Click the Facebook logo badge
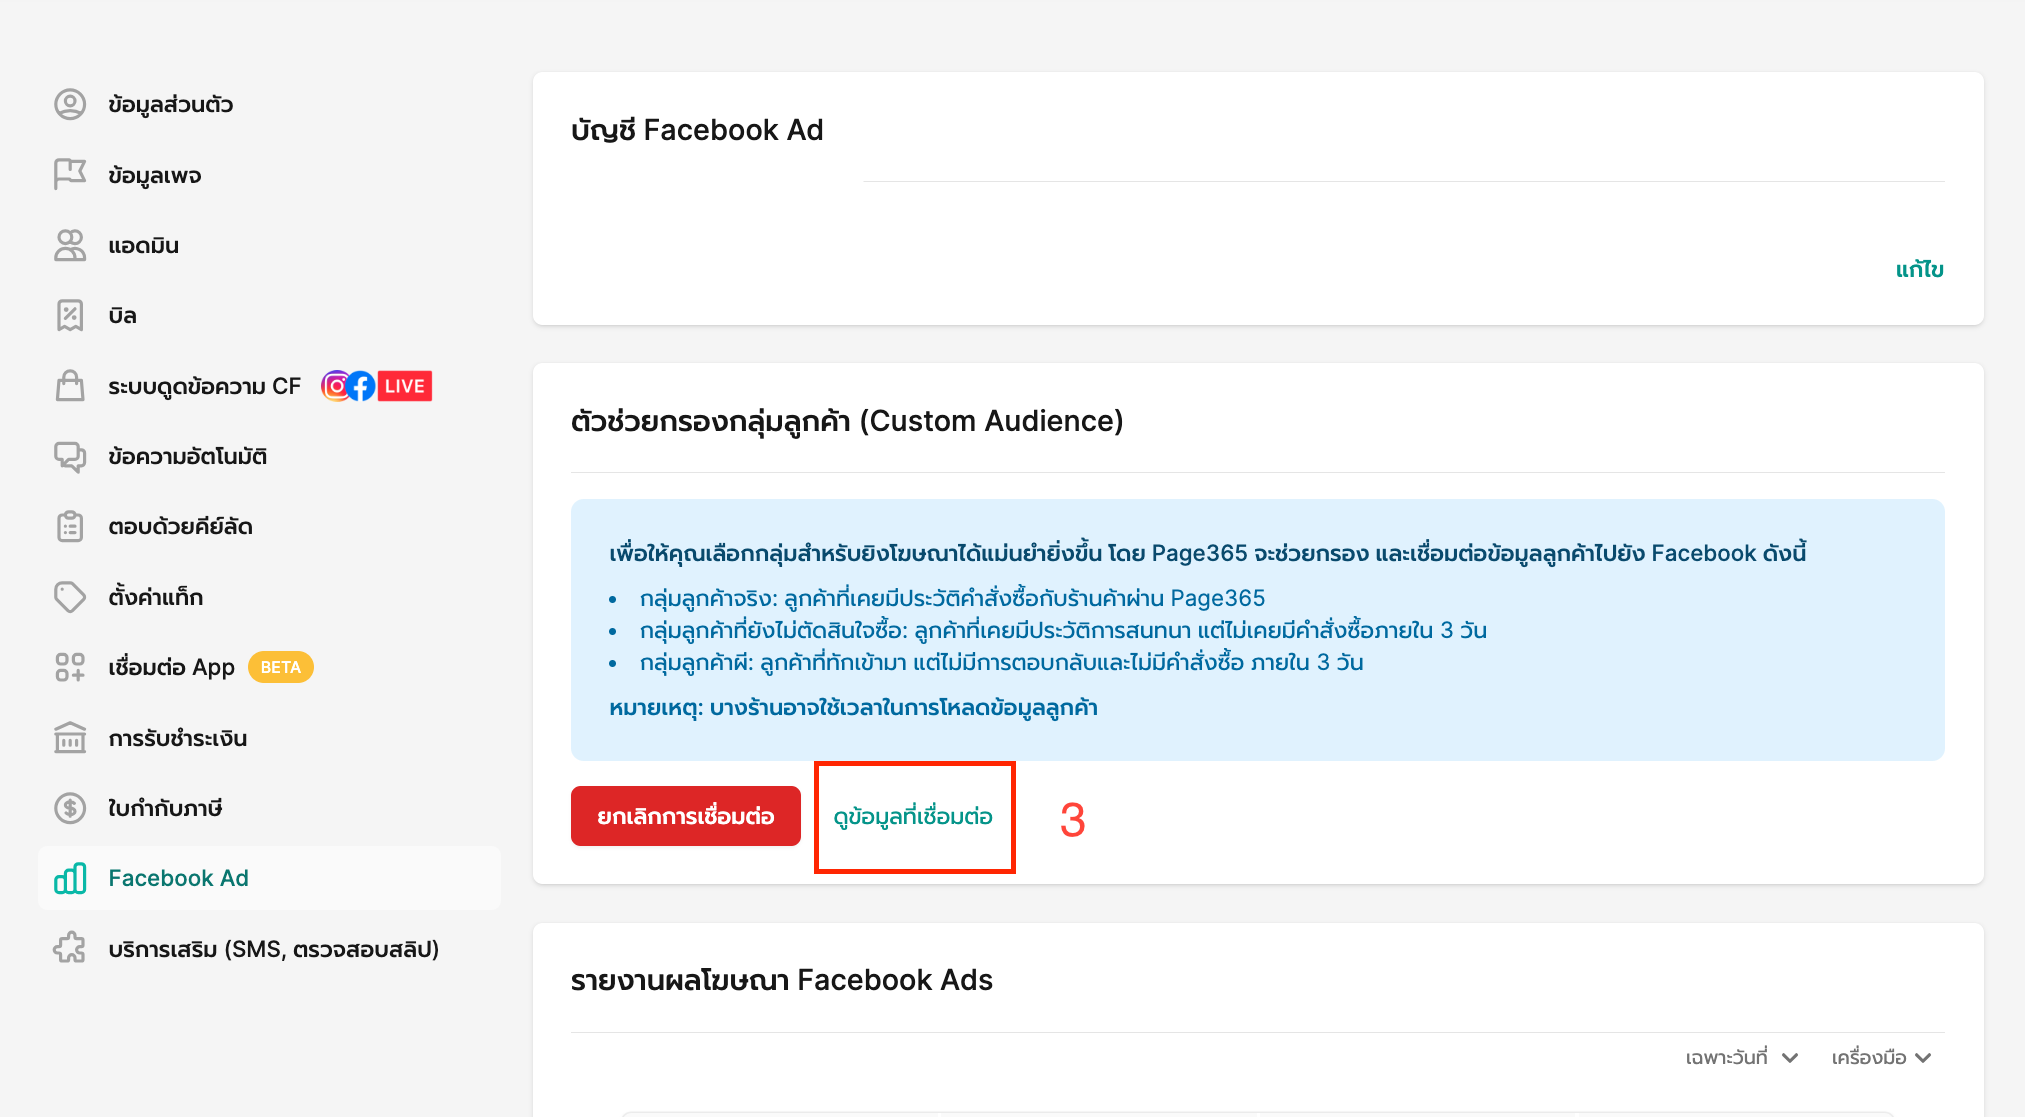2025x1117 pixels. pos(361,386)
